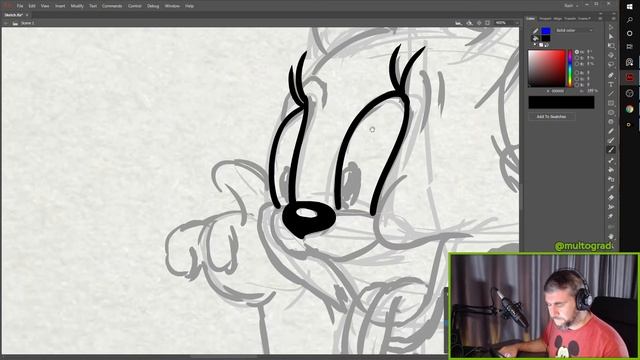
Task: Select the Free Transform tool
Action: coord(611,46)
